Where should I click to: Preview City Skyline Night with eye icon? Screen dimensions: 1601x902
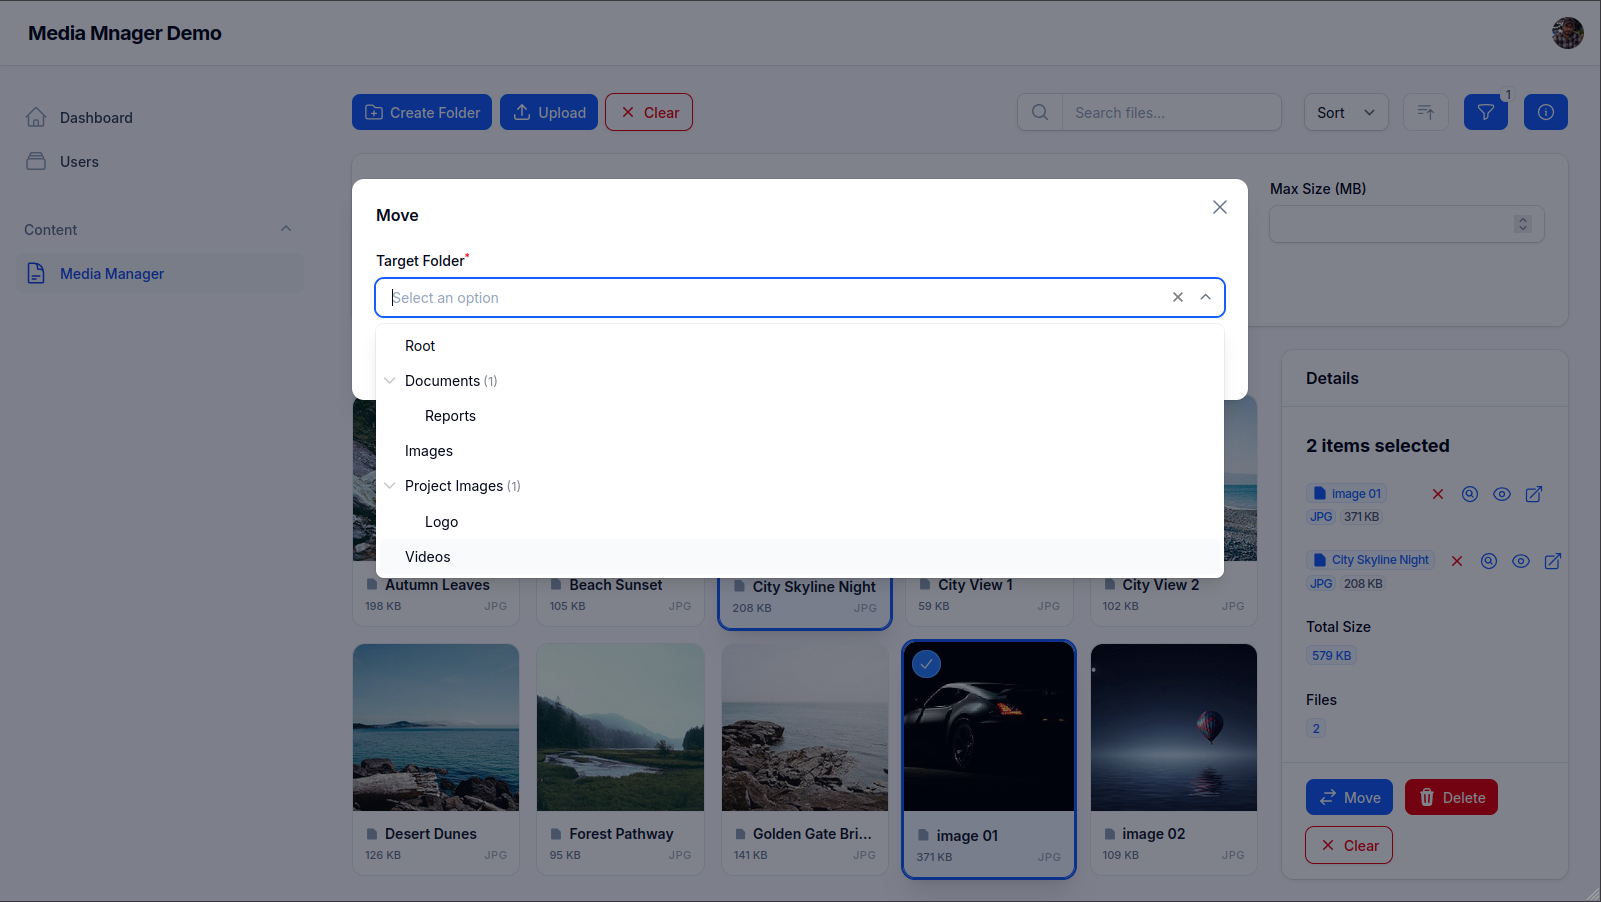click(1520, 561)
